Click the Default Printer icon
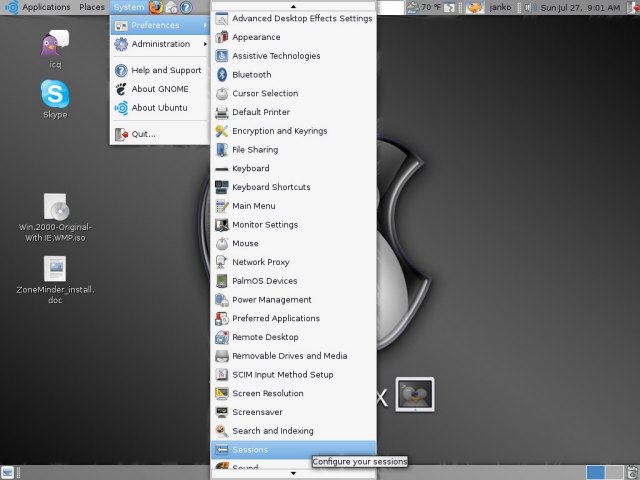This screenshot has width=640, height=480. [222, 112]
